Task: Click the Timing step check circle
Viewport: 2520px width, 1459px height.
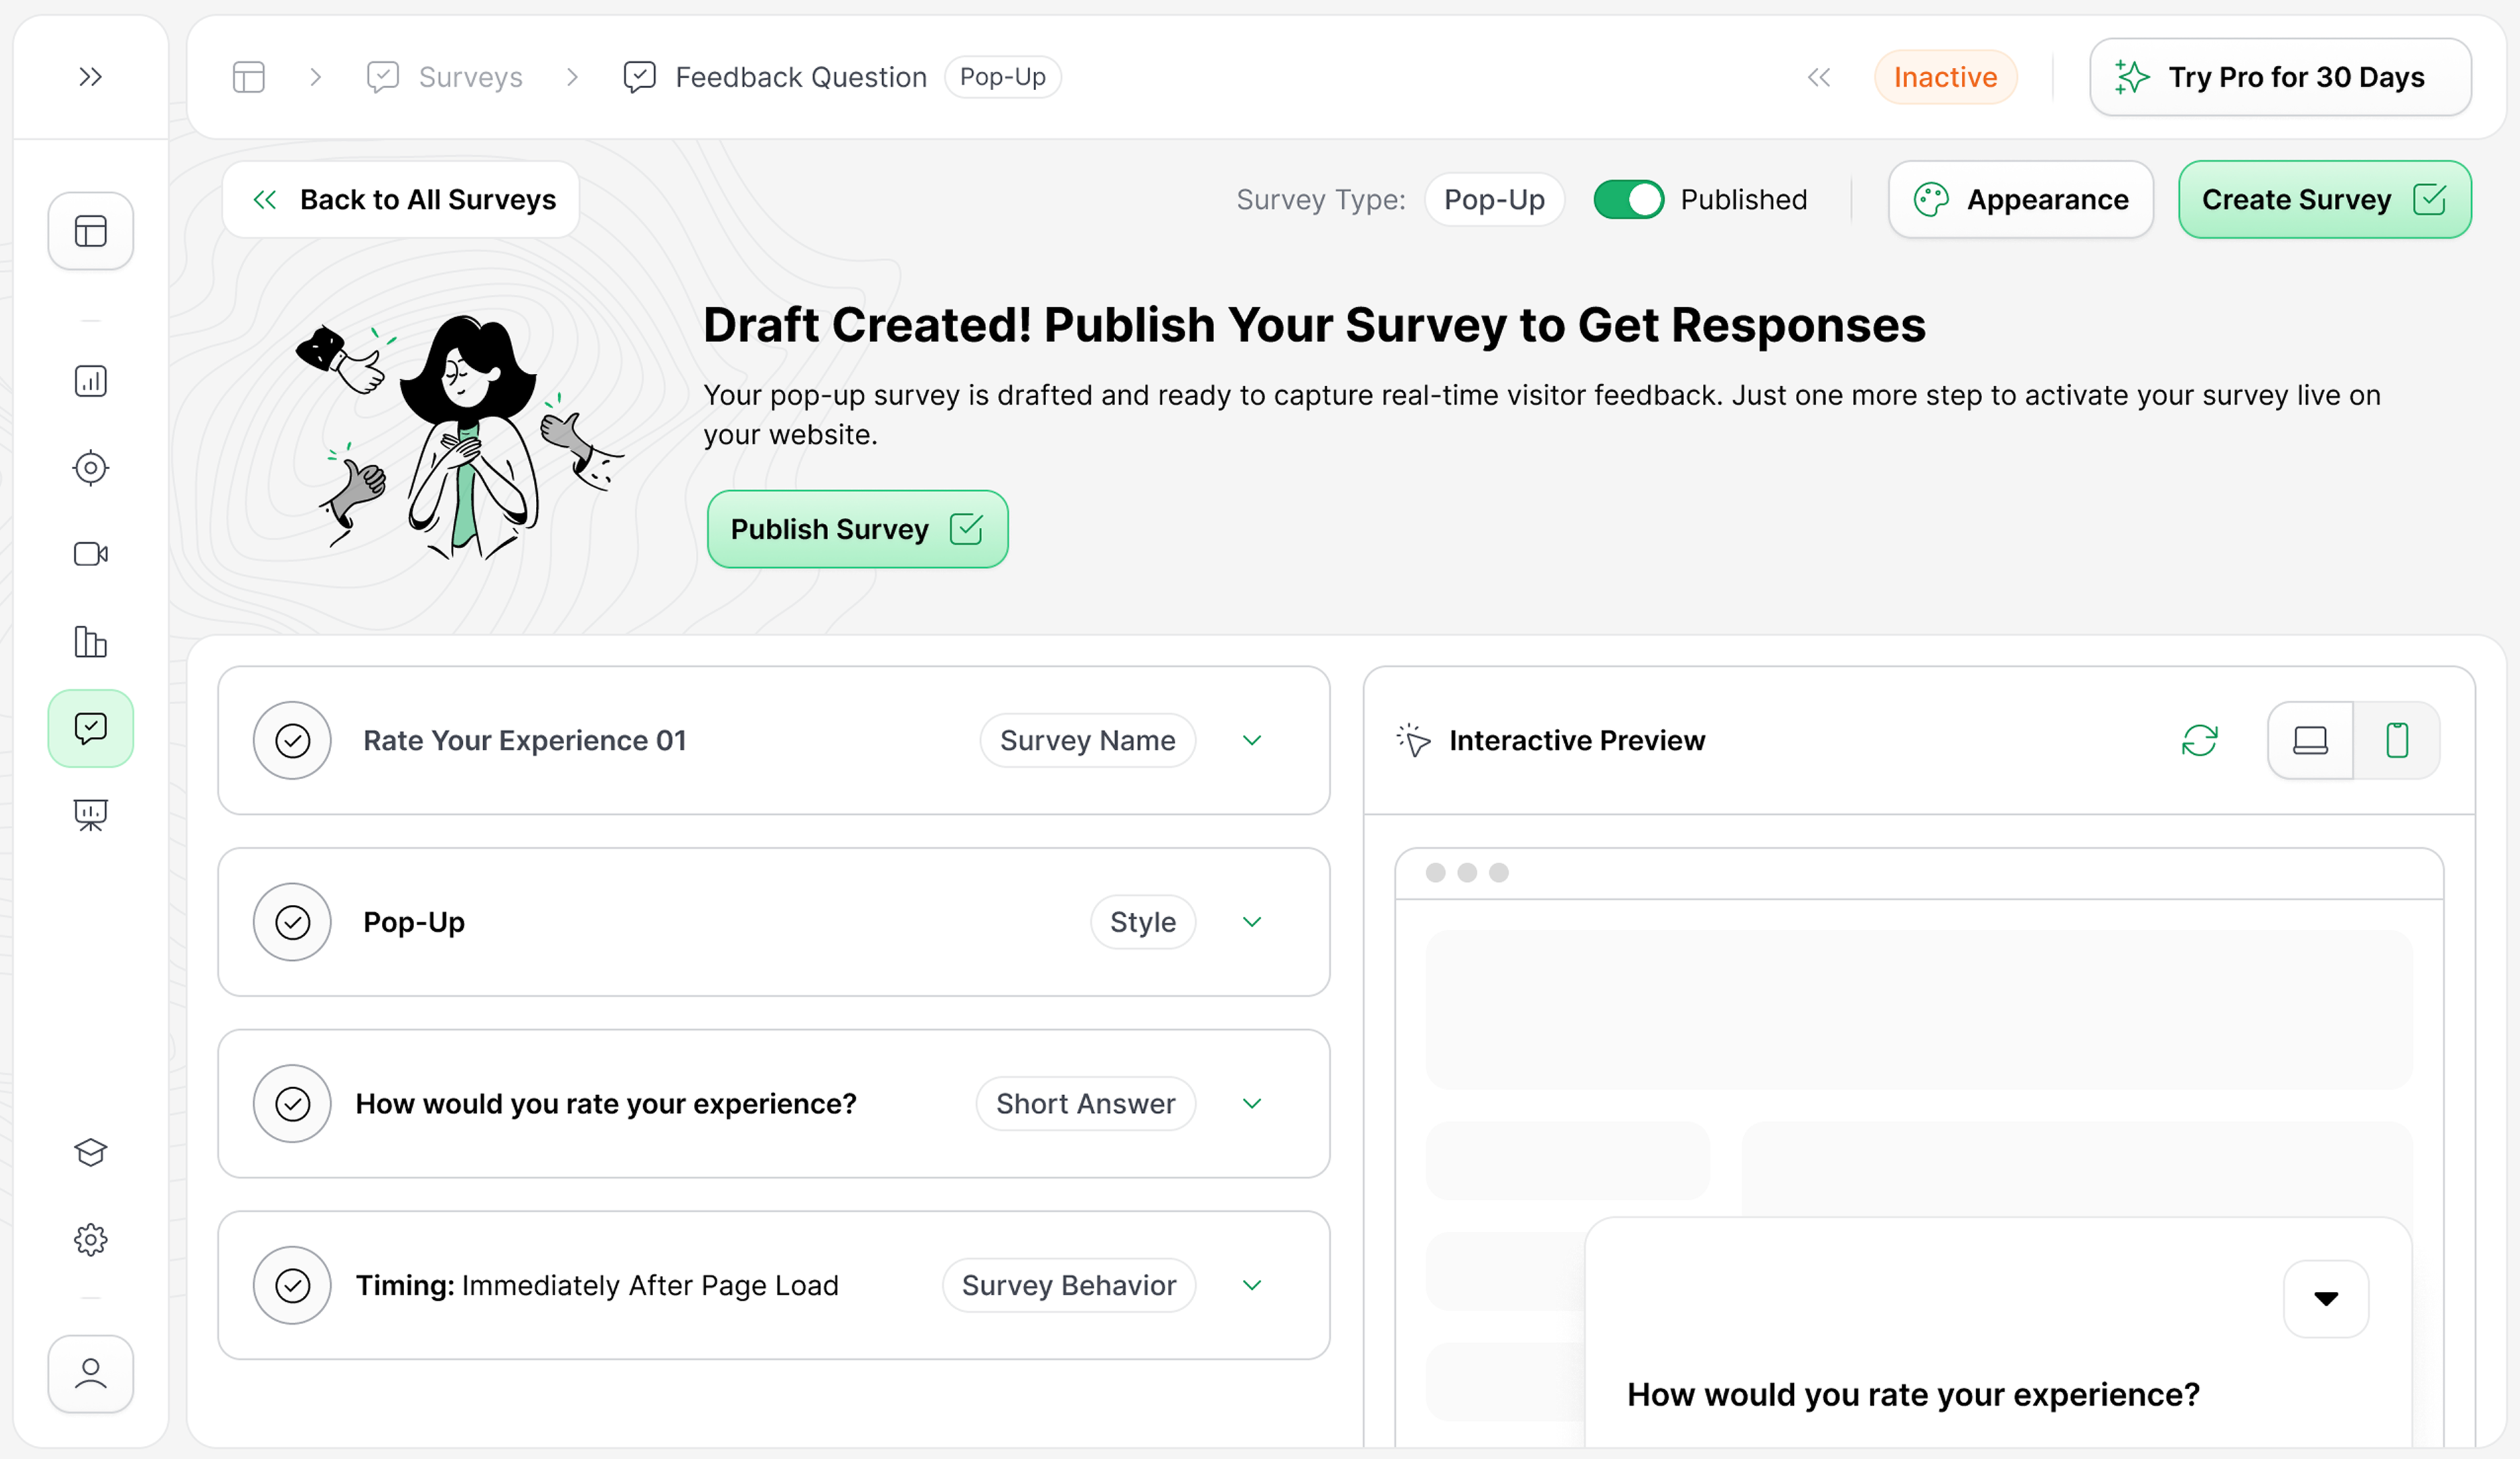Action: point(292,1285)
